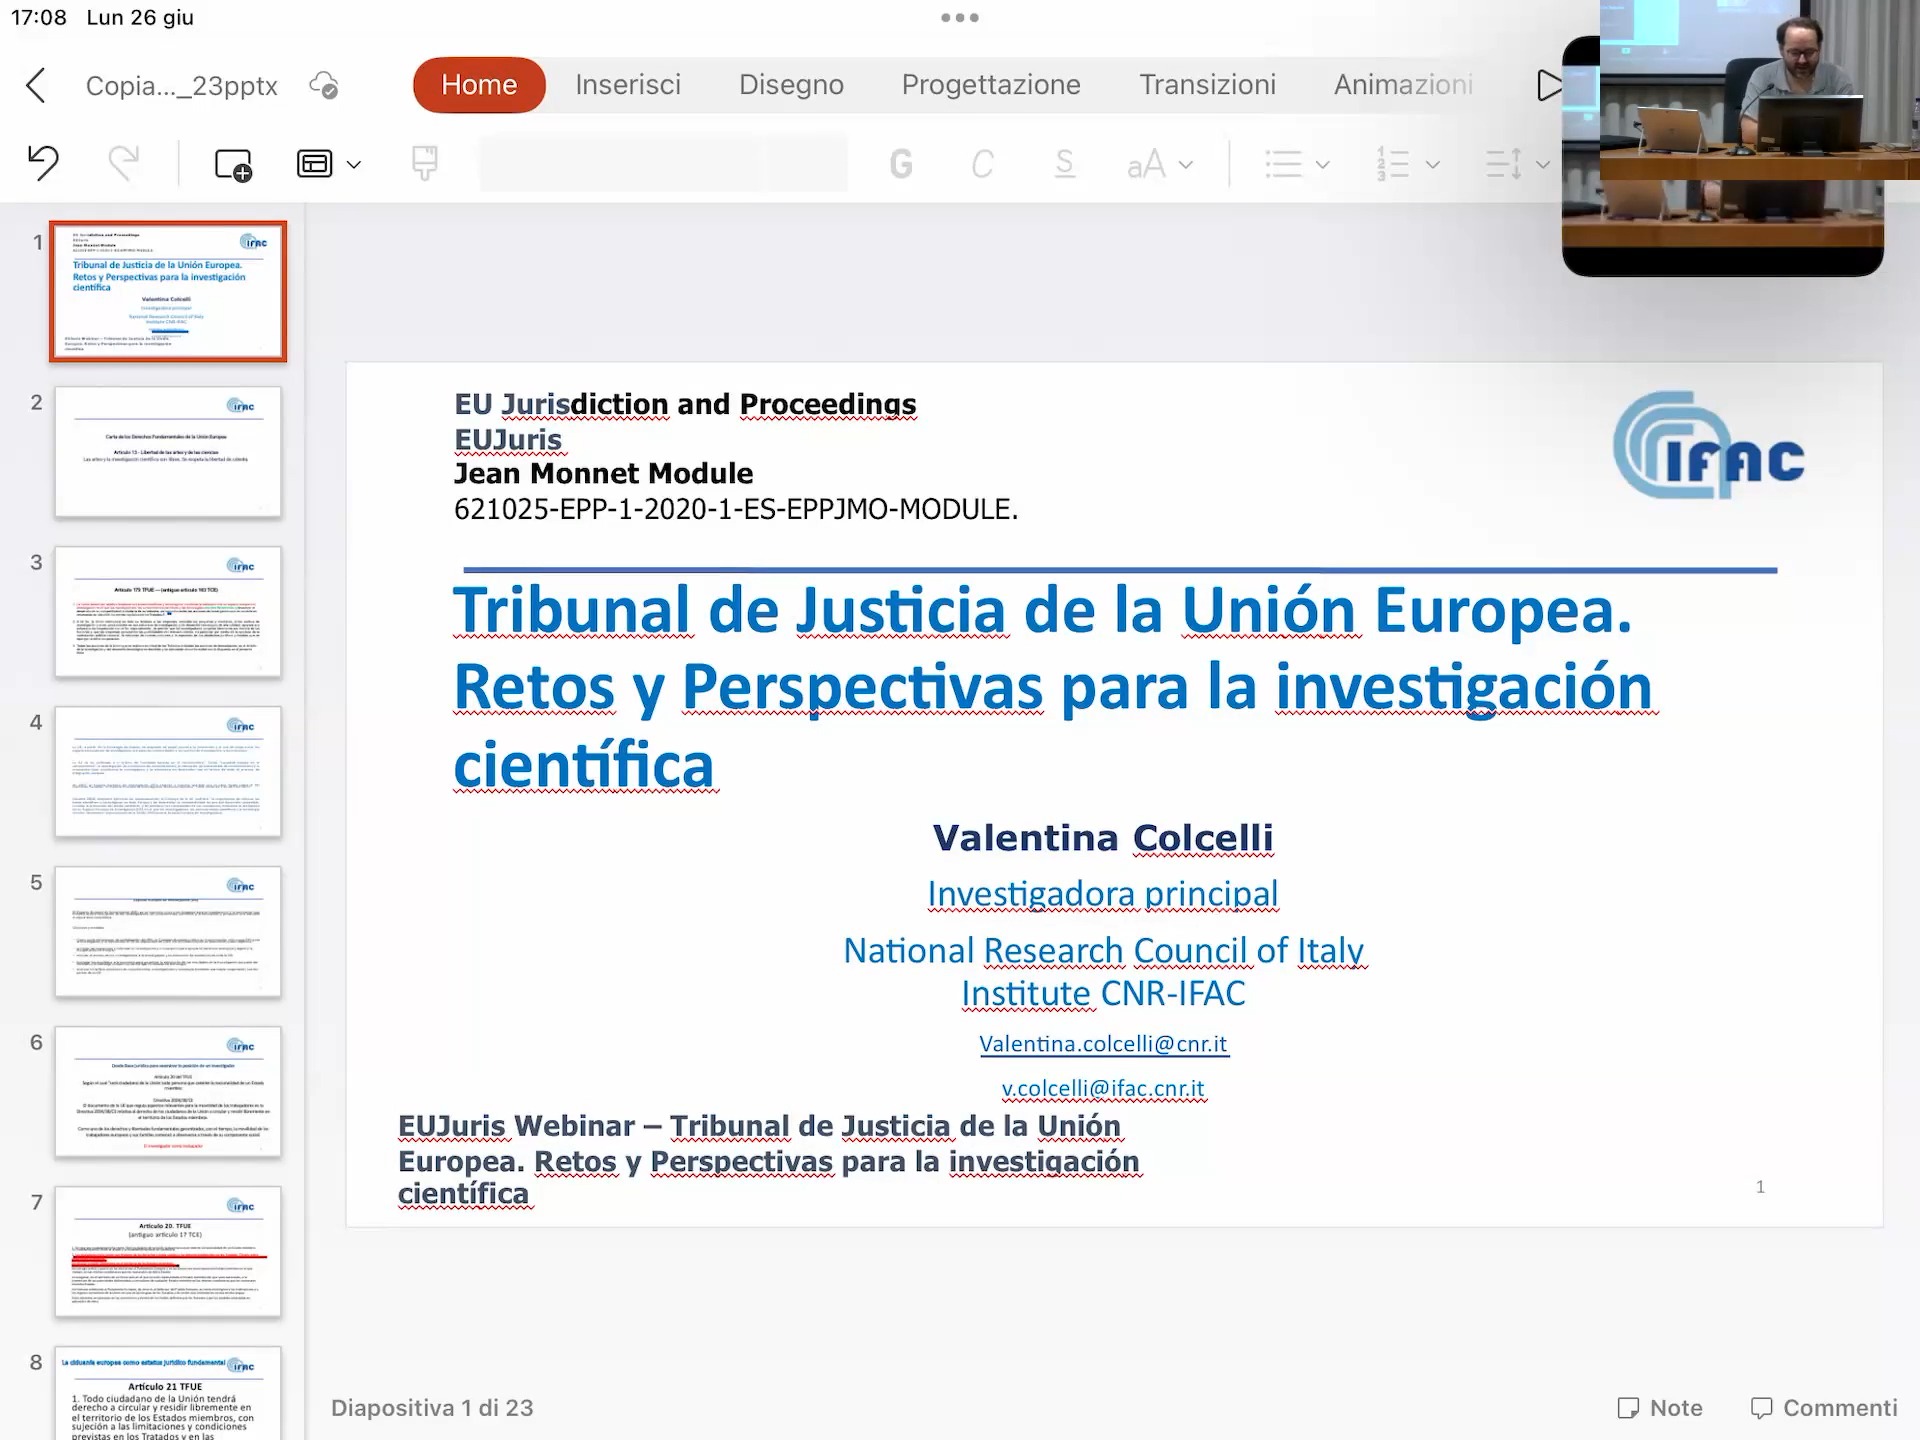Toggle italic (C) formatting
The image size is (1920, 1440).
(983, 164)
